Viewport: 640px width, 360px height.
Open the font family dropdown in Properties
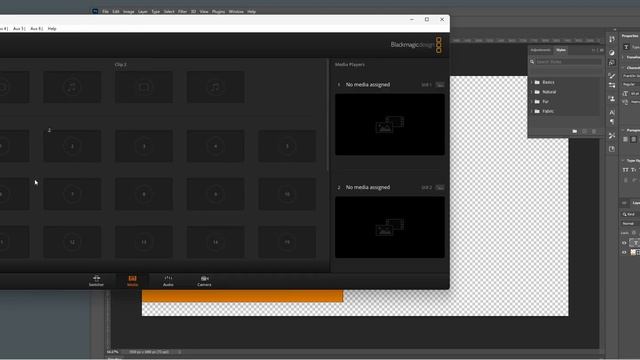pyautogui.click(x=631, y=76)
